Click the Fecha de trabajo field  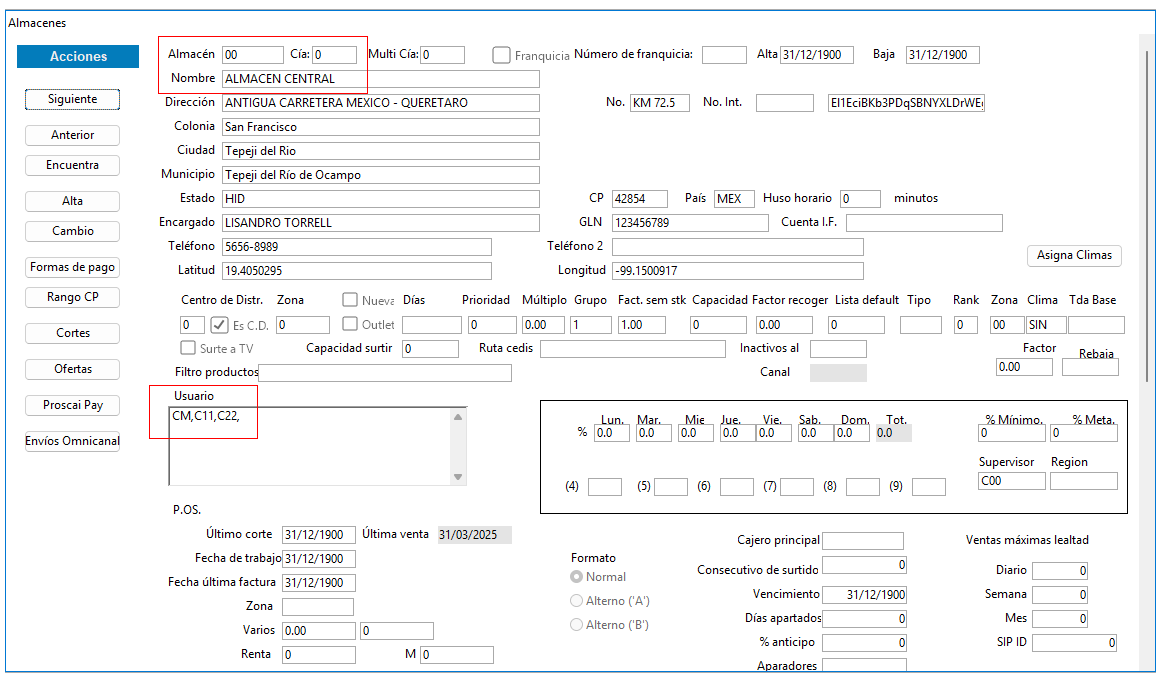pyautogui.click(x=319, y=559)
